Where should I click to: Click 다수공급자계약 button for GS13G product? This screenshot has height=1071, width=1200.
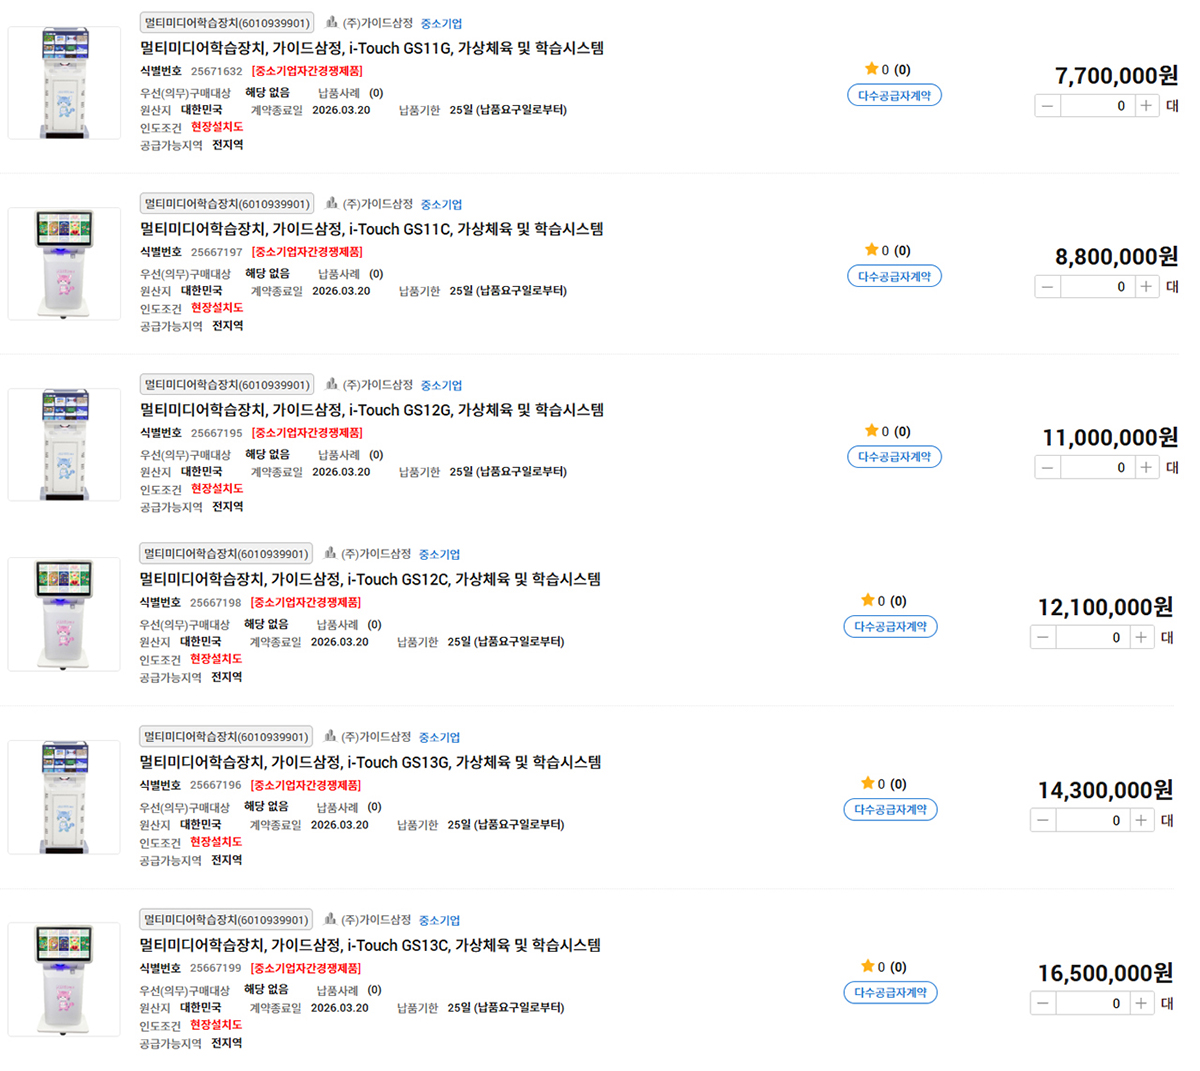click(x=890, y=810)
